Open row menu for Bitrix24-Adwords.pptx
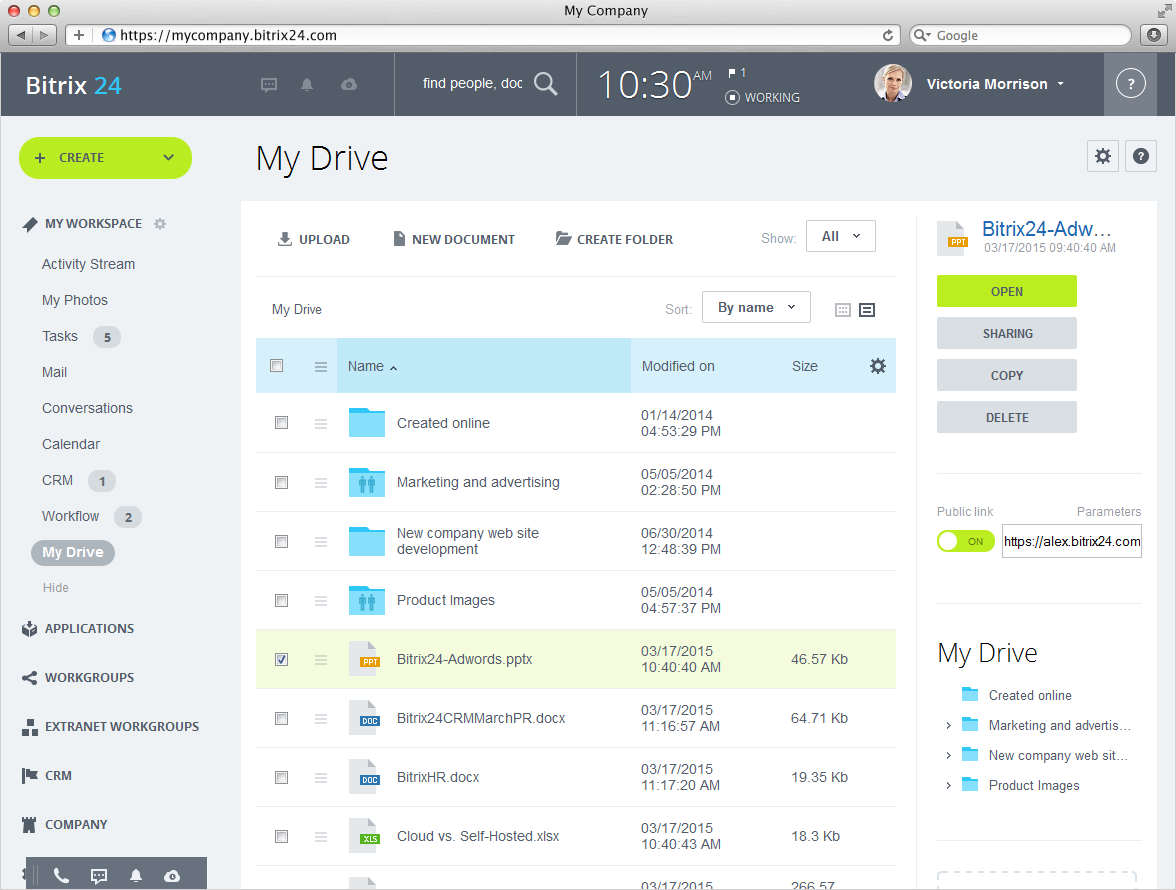1176x890 pixels. pyautogui.click(x=321, y=660)
